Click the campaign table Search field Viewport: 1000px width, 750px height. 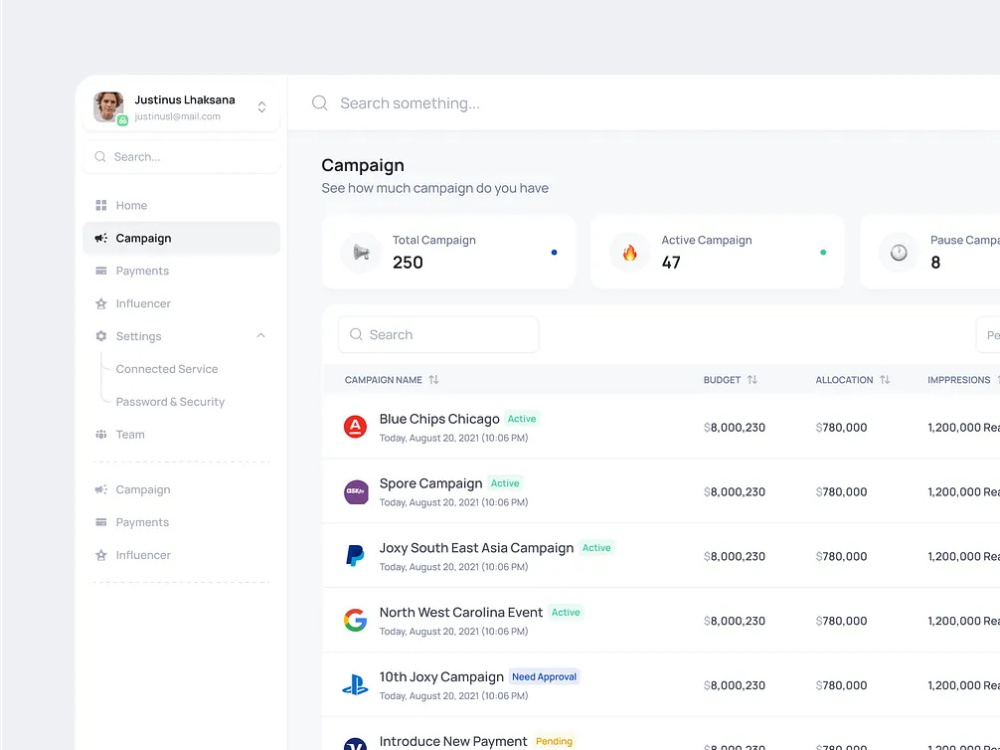point(438,334)
